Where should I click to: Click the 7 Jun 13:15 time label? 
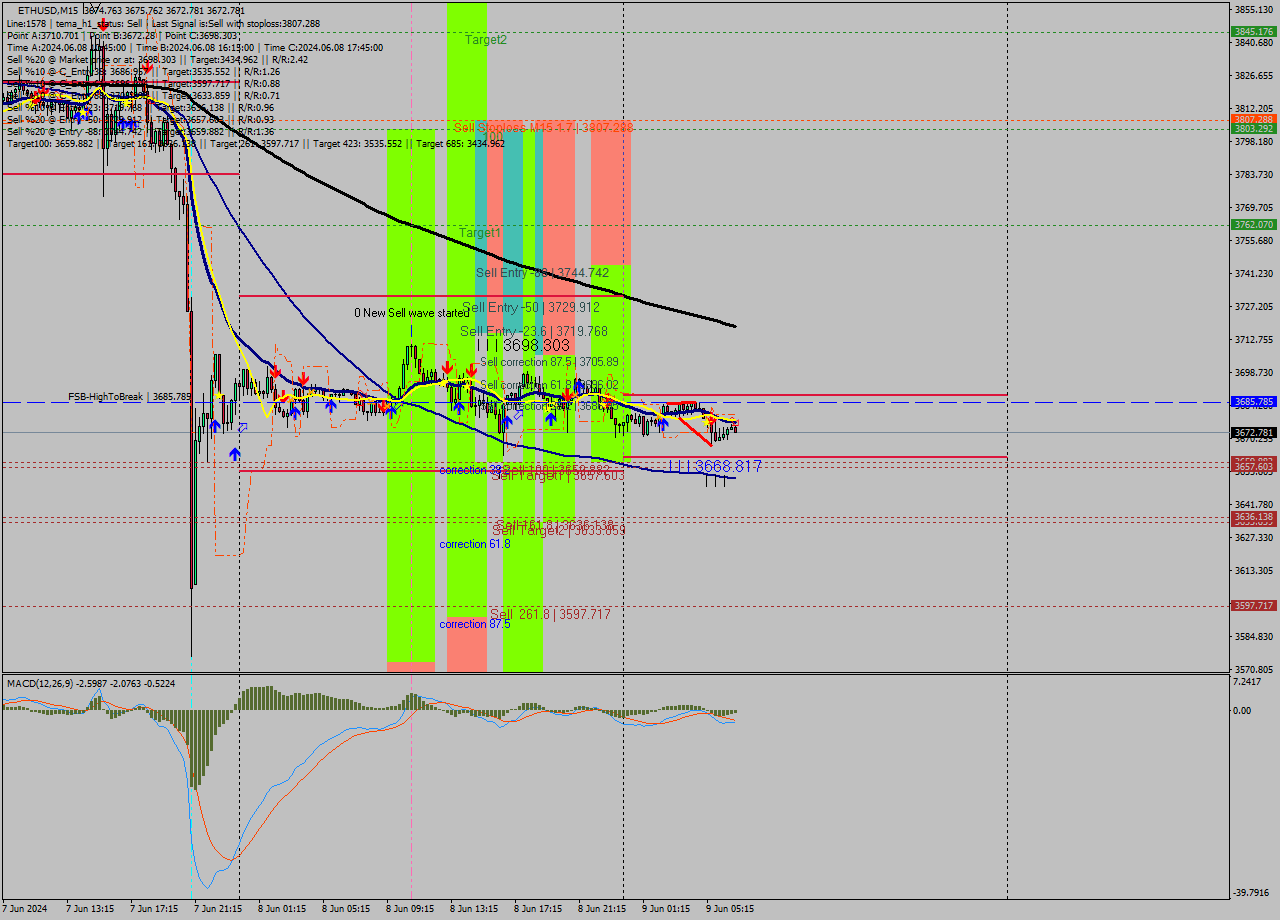(89, 909)
